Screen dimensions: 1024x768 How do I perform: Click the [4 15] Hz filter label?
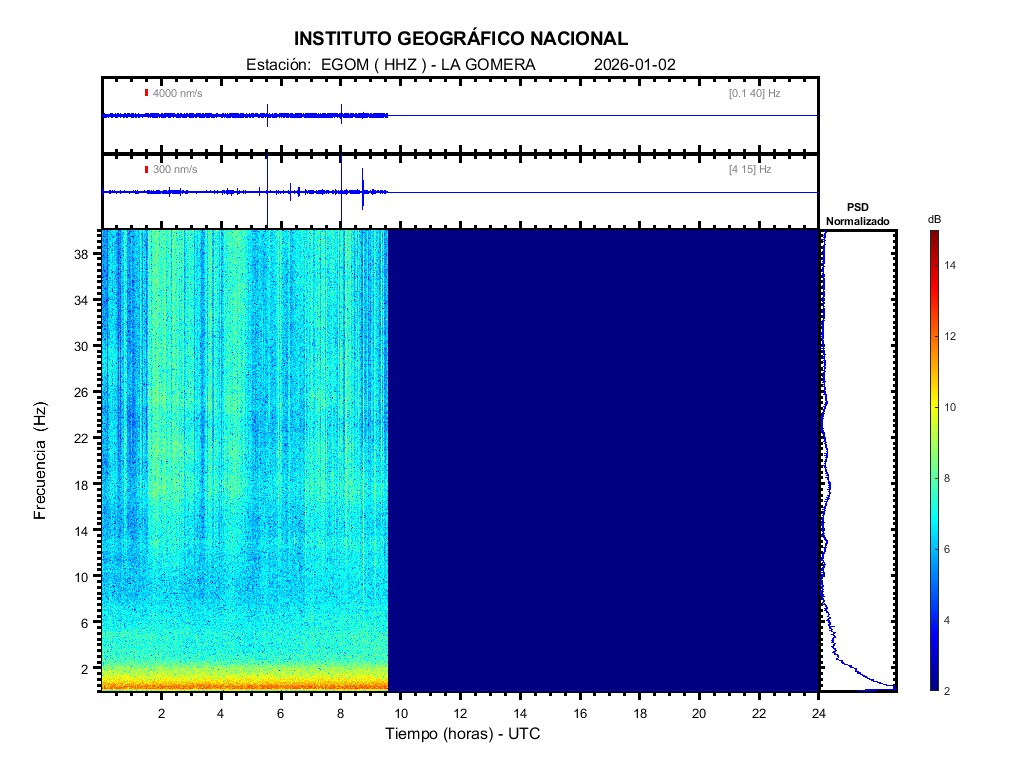point(750,169)
